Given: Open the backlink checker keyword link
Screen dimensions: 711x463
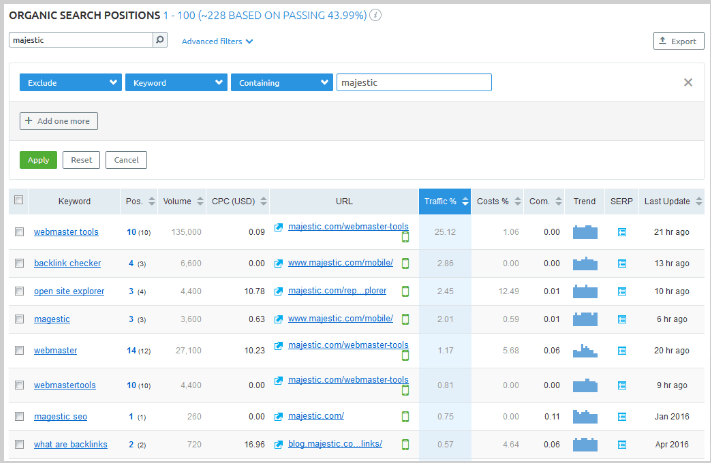Looking at the screenshot, I should 68,263.
